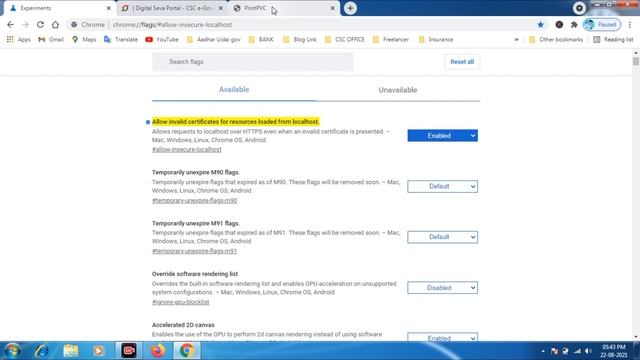Open the Translate bookmark
This screenshot has width=640, height=360.
[x=121, y=40]
